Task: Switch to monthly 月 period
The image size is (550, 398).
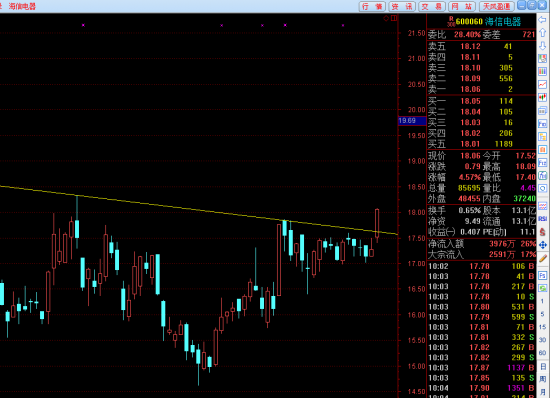Action: point(542,392)
